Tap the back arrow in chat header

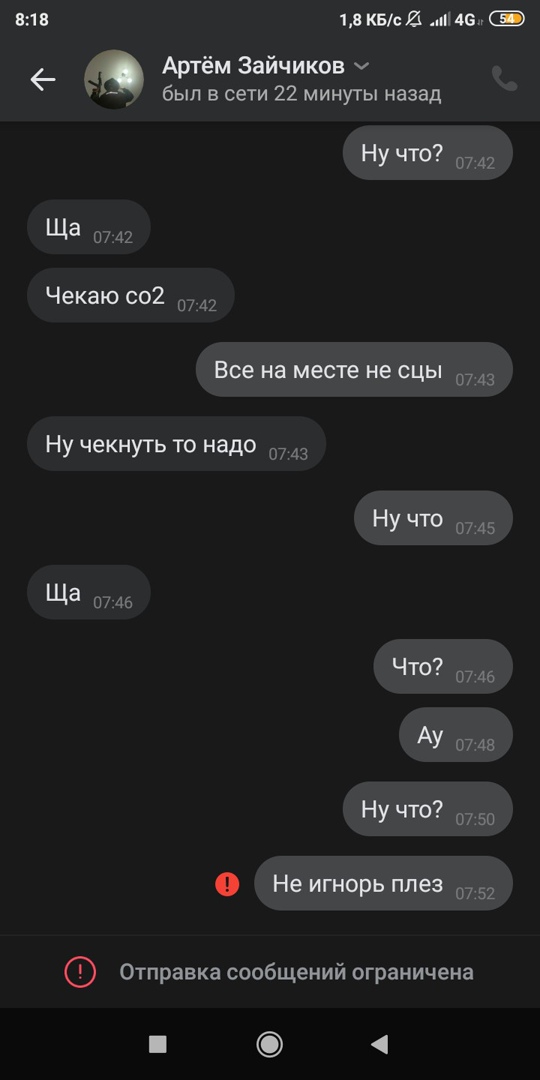click(43, 80)
